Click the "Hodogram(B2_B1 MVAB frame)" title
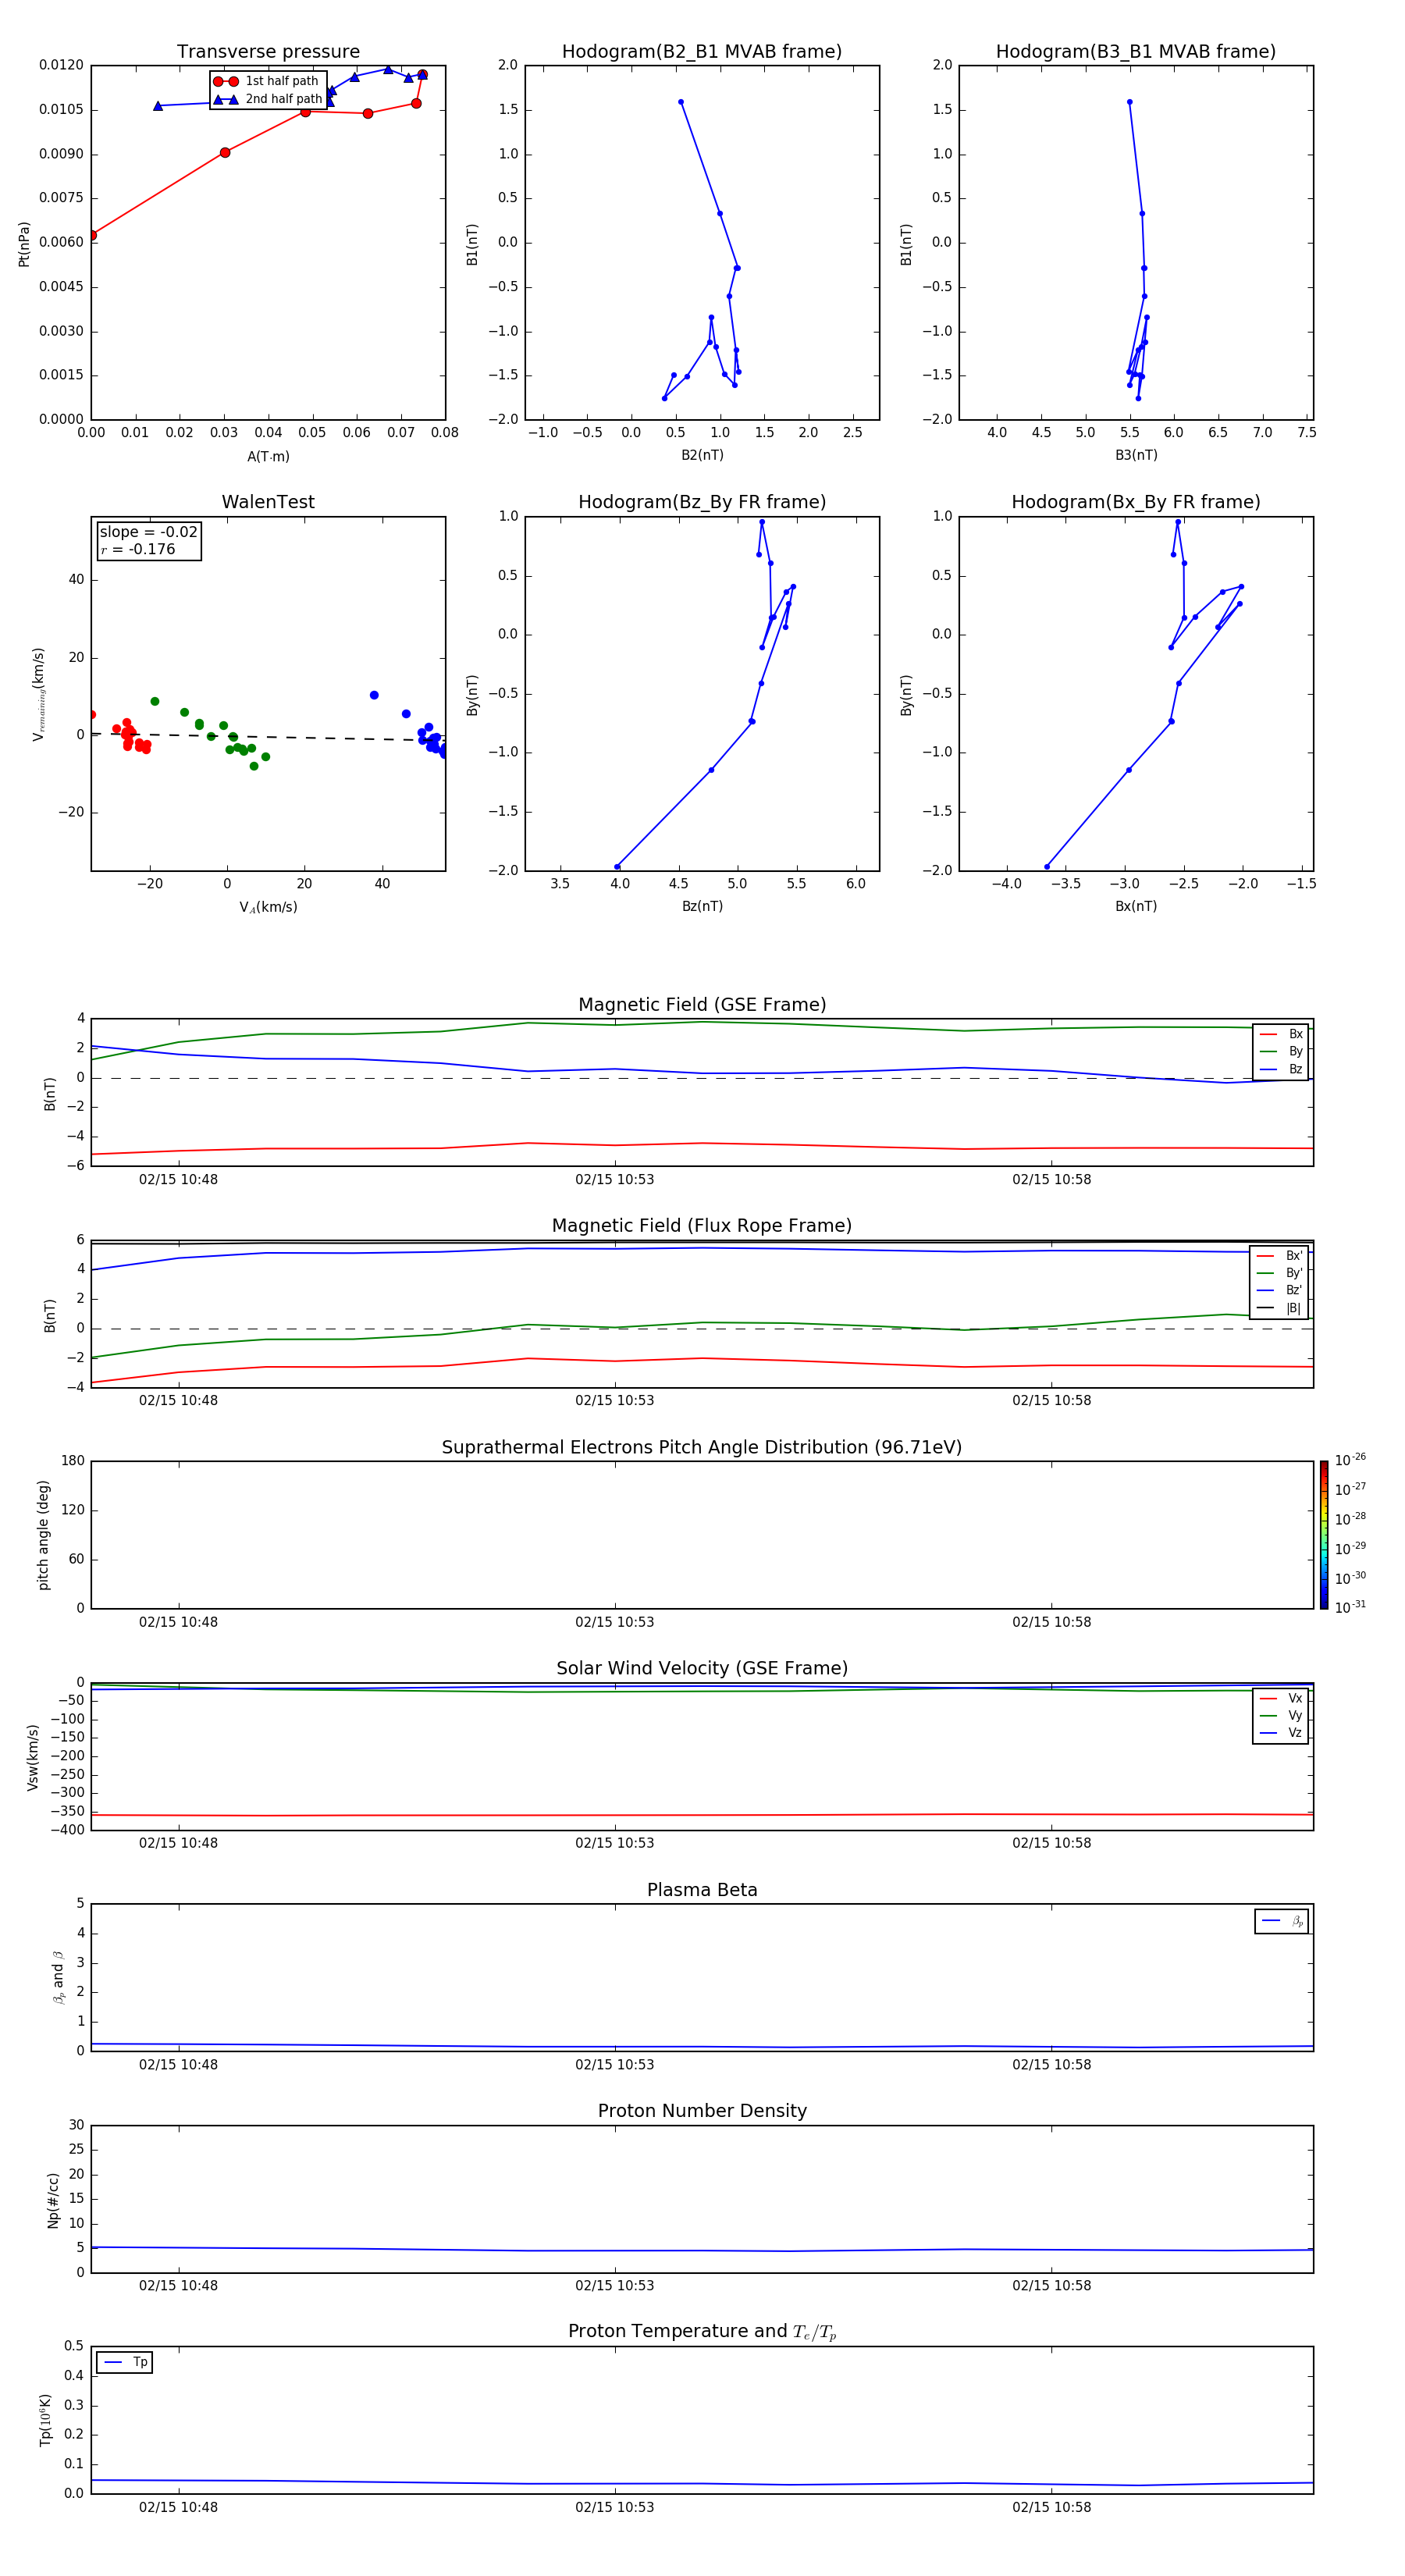Image resolution: width=1405 pixels, height=2576 pixels. pos(702,52)
